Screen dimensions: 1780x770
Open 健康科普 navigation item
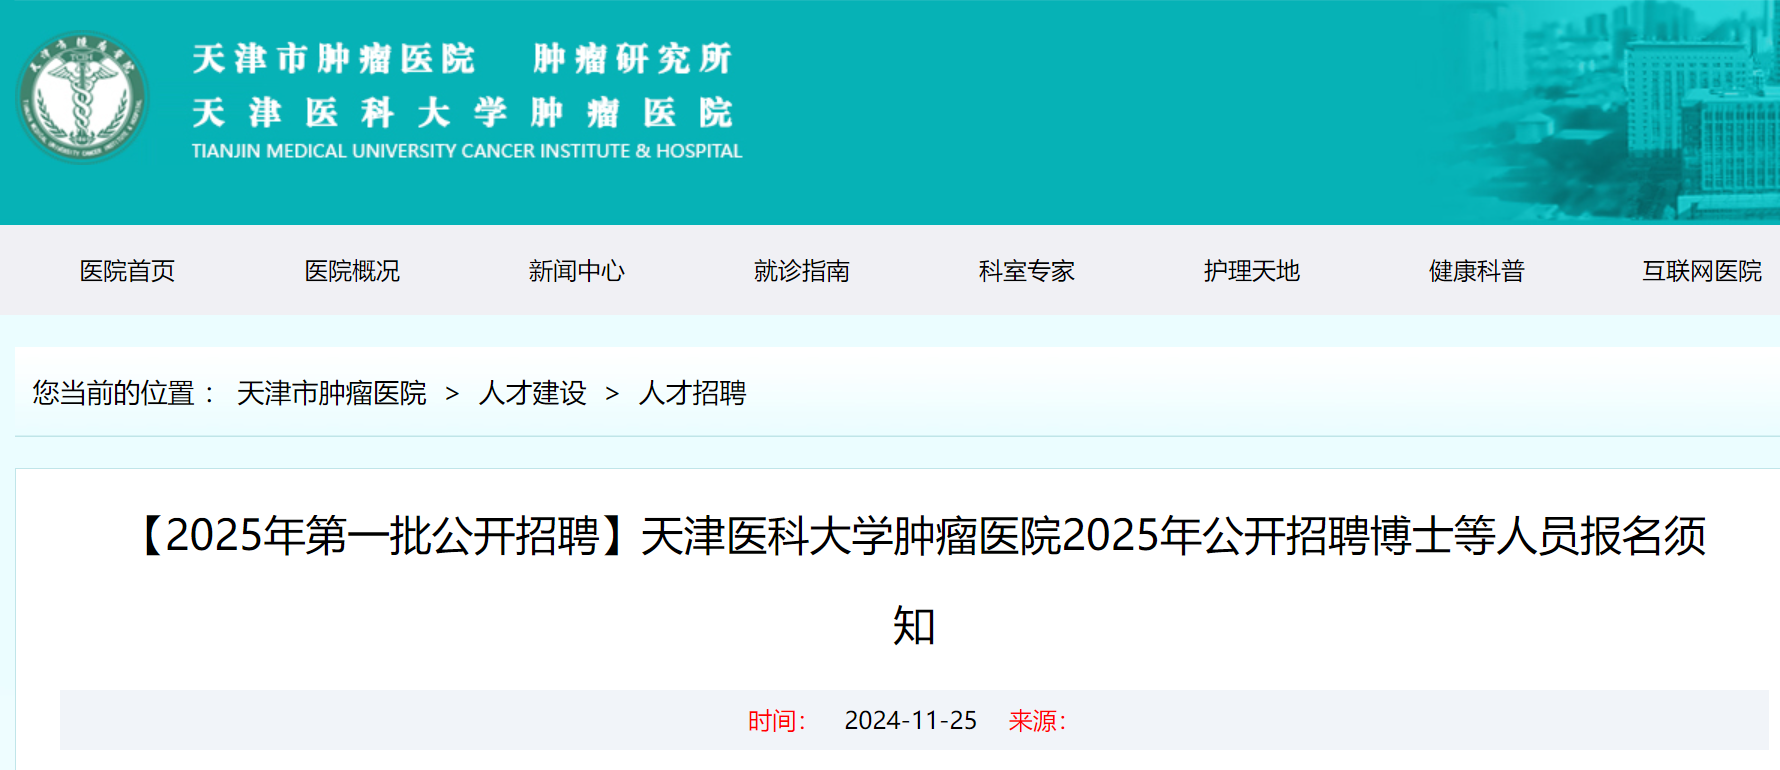(1477, 271)
